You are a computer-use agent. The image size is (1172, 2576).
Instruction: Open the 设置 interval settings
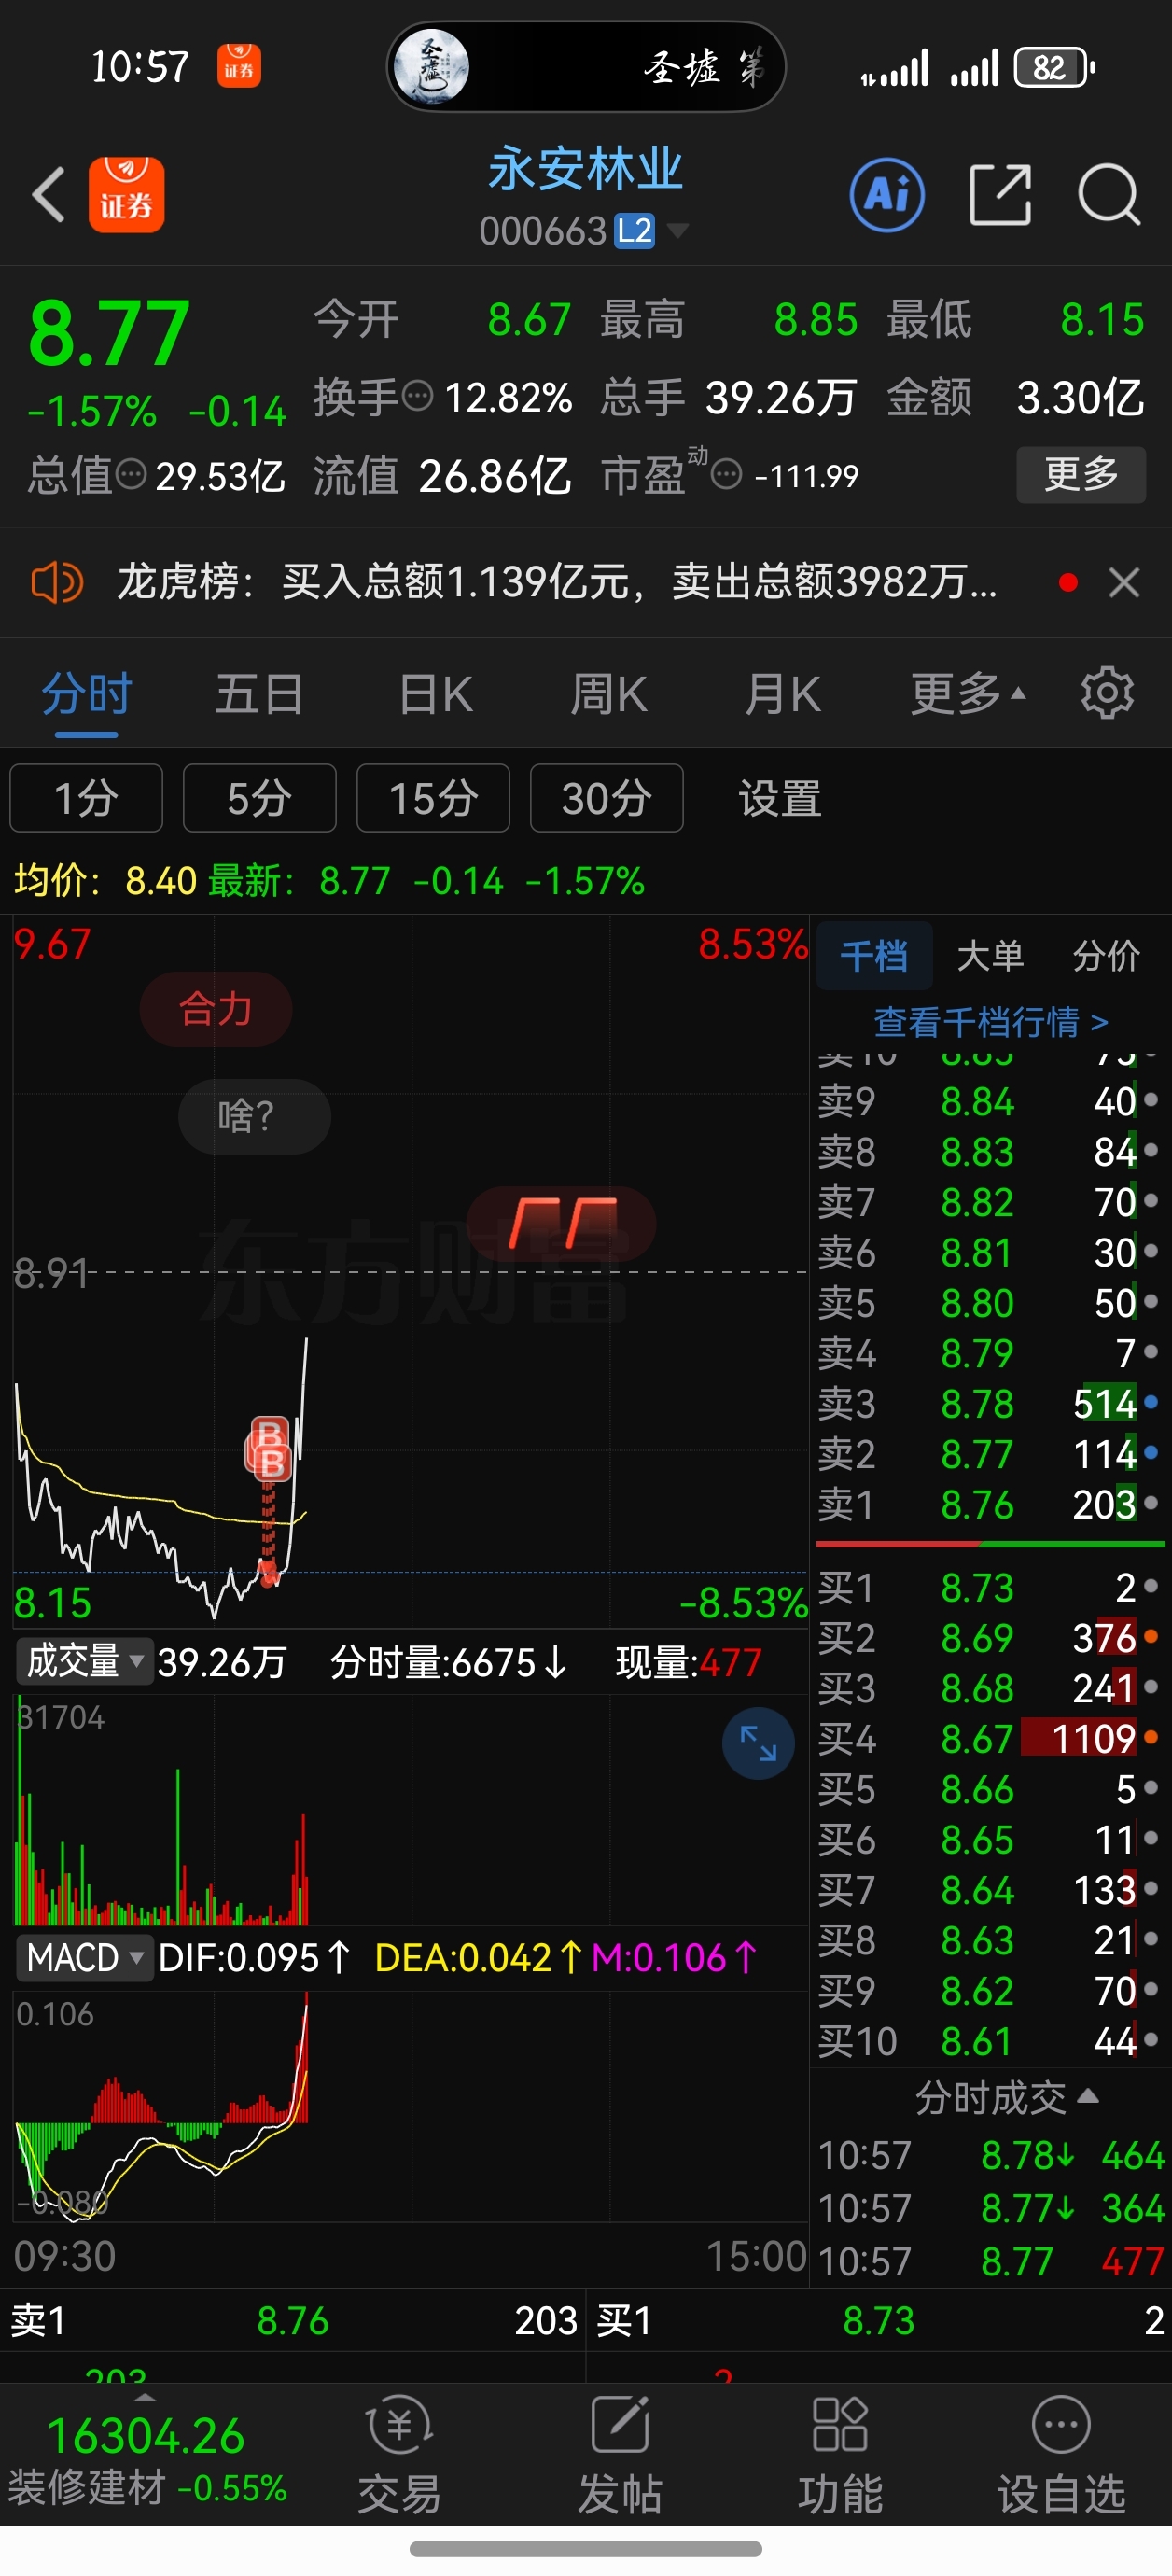(780, 798)
